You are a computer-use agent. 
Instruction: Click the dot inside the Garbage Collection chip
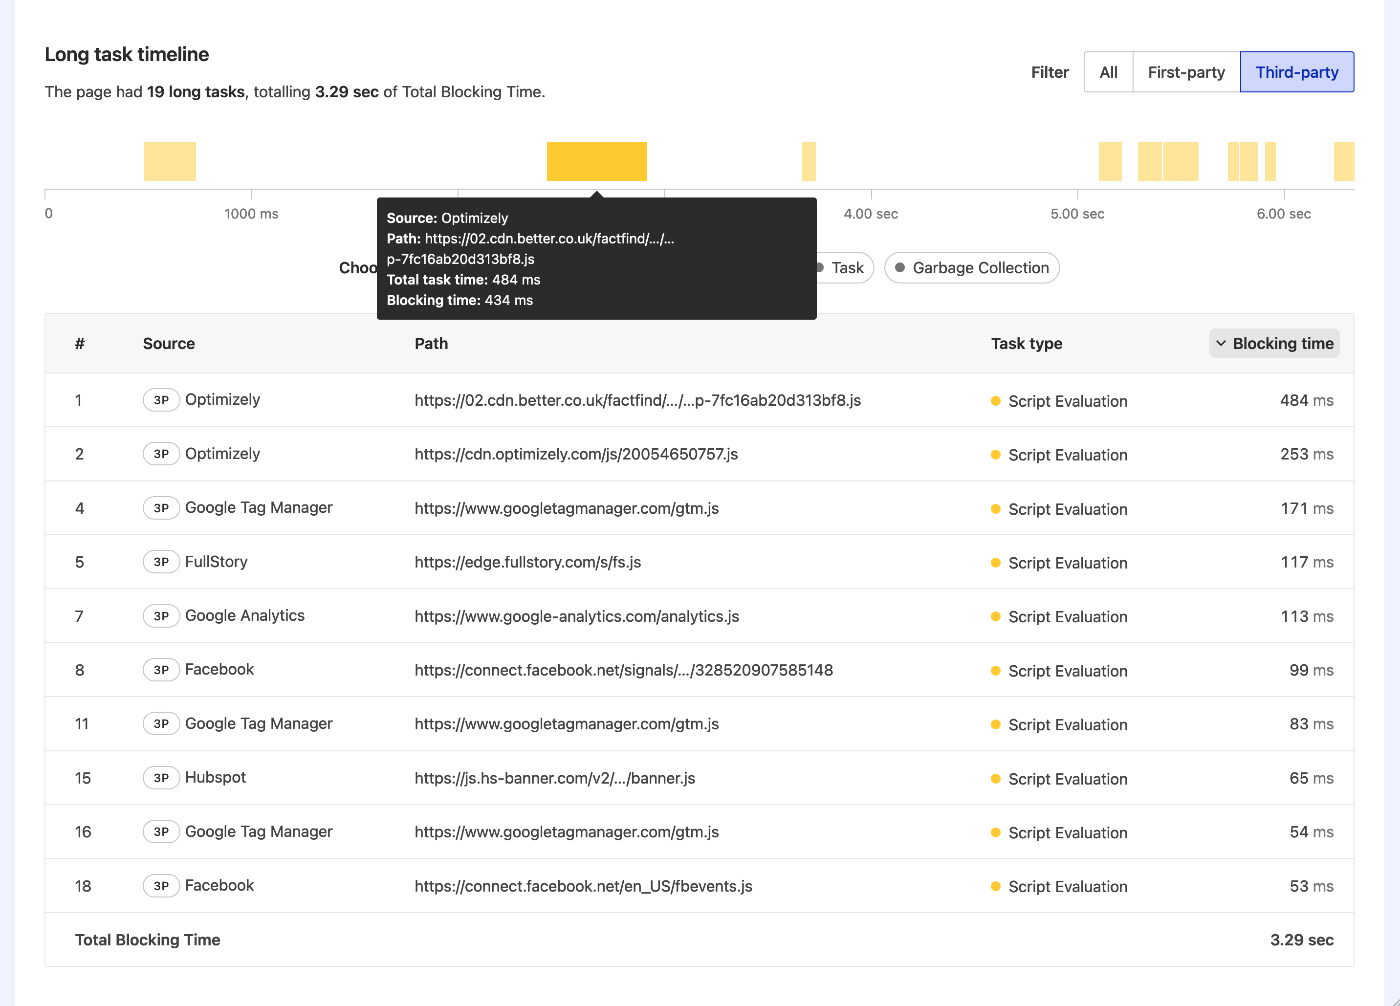tap(900, 267)
